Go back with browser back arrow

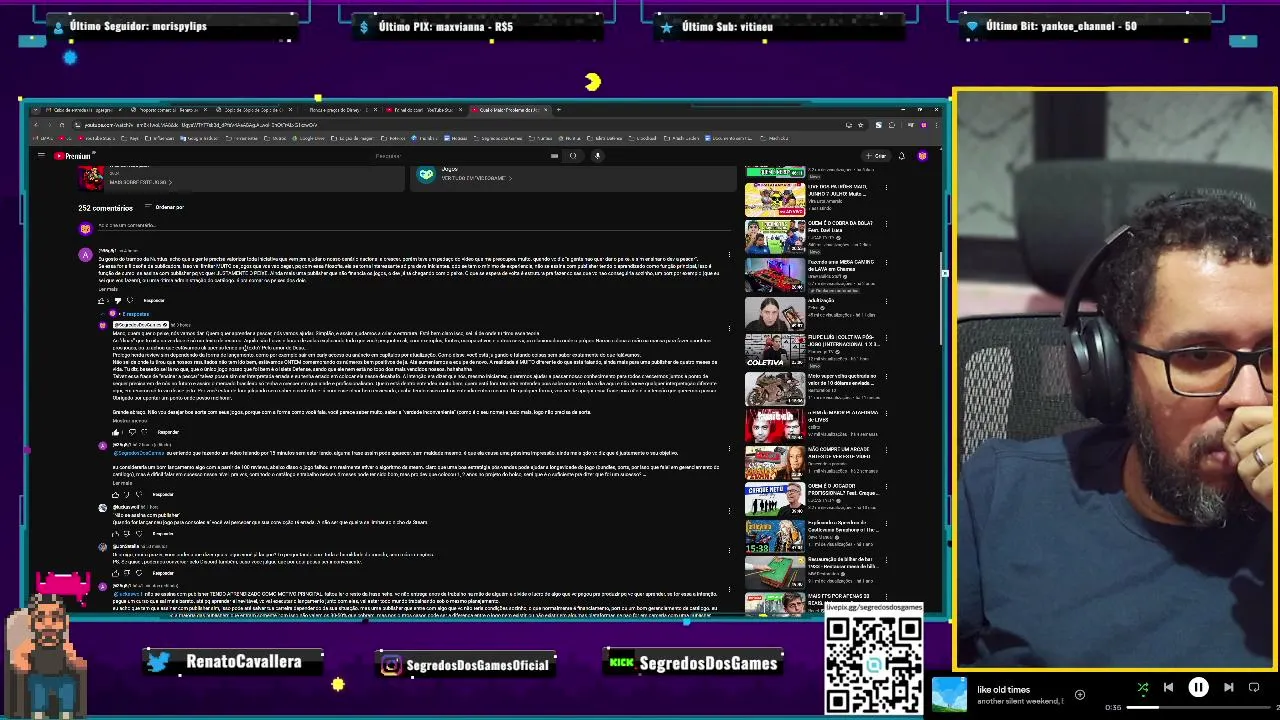(x=35, y=125)
